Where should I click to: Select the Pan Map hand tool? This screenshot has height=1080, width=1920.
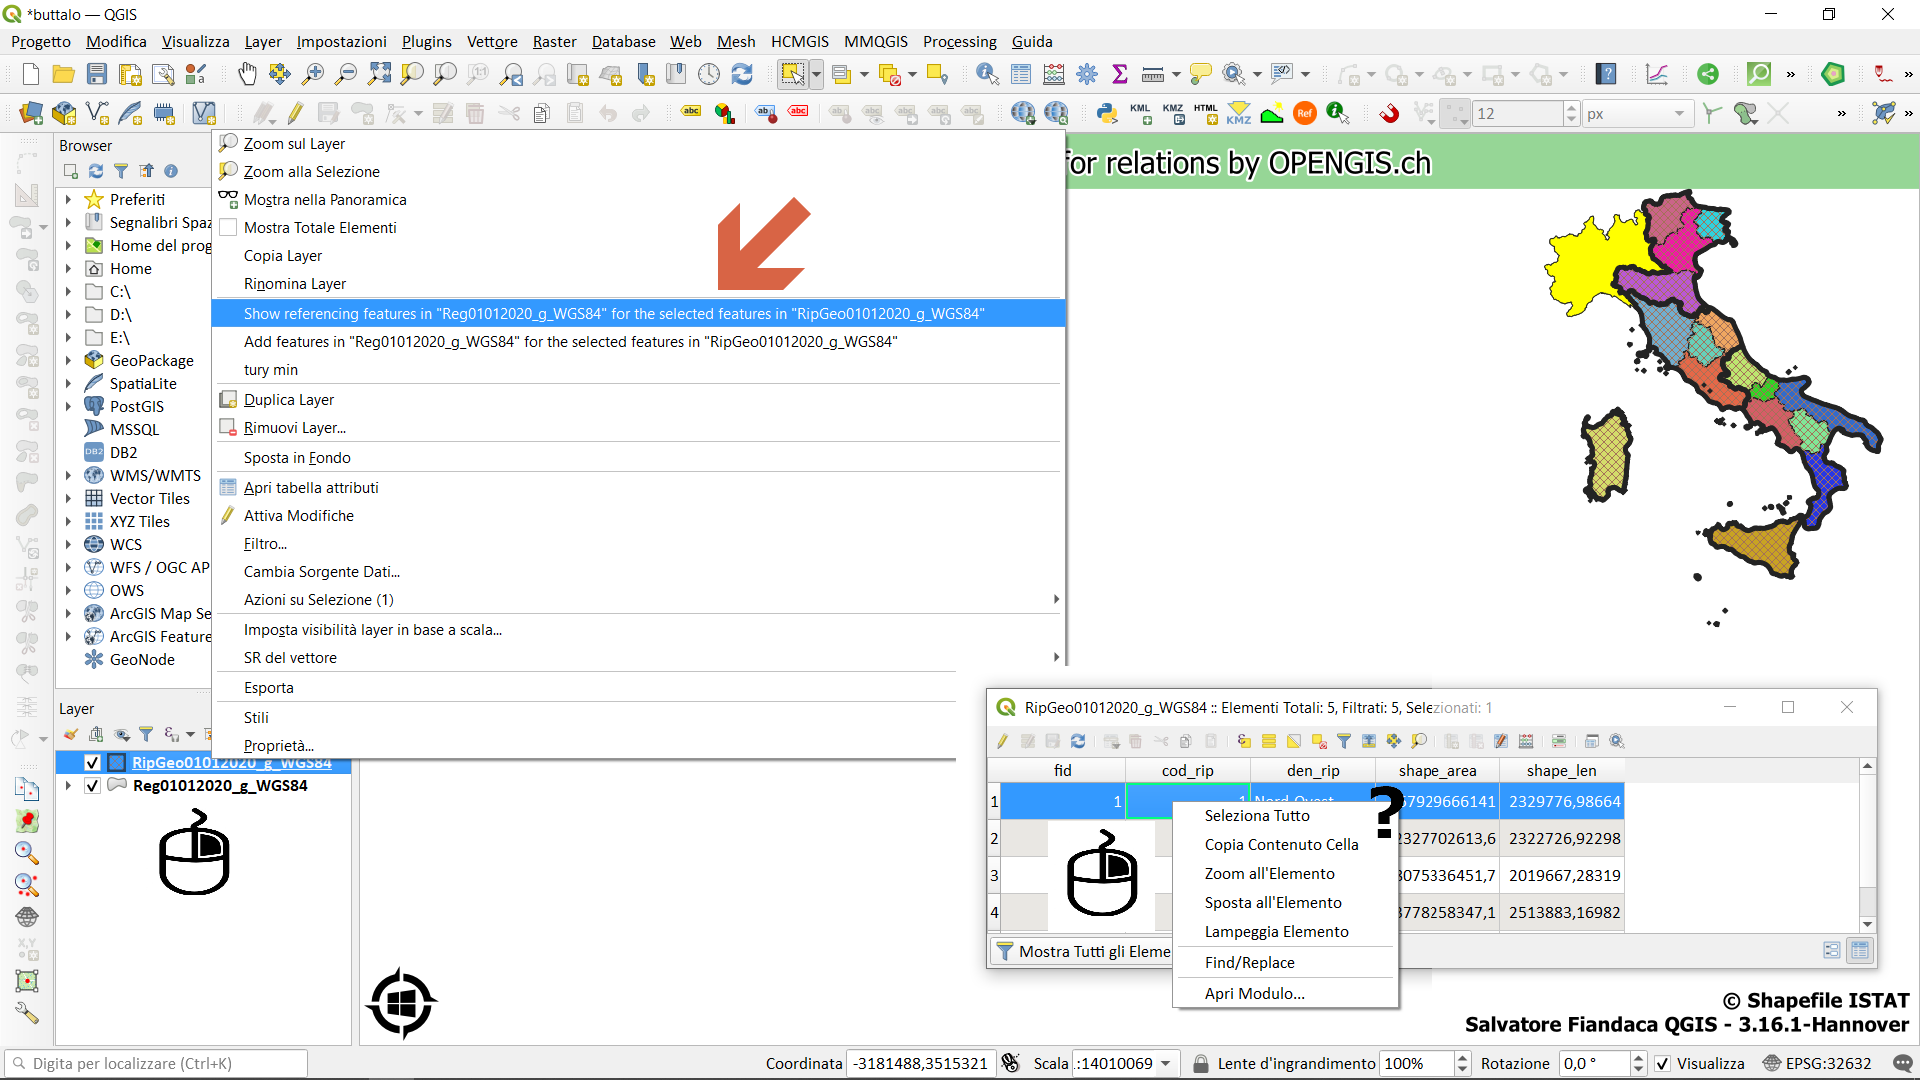[x=247, y=74]
